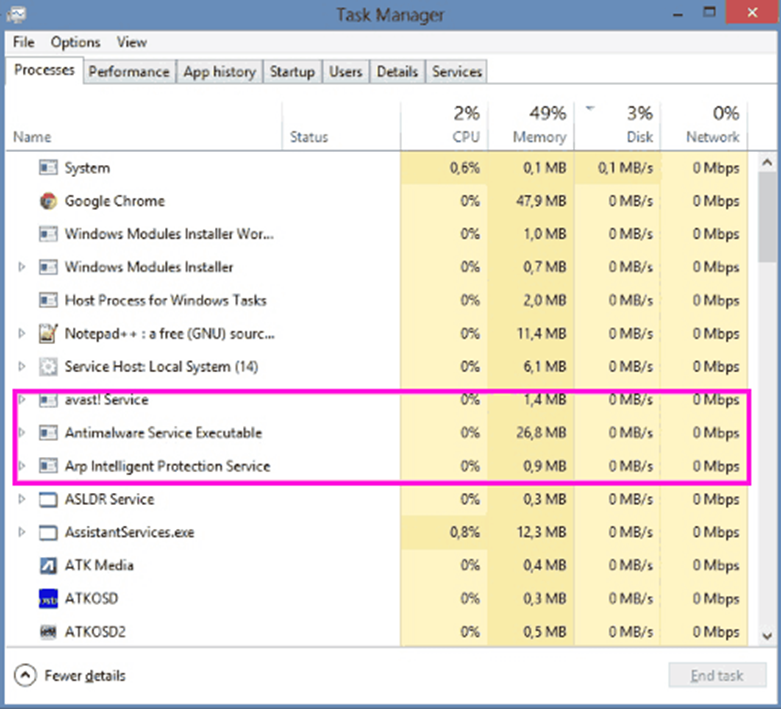Click the System process icon
This screenshot has width=781, height=709.
pyautogui.click(x=48, y=168)
